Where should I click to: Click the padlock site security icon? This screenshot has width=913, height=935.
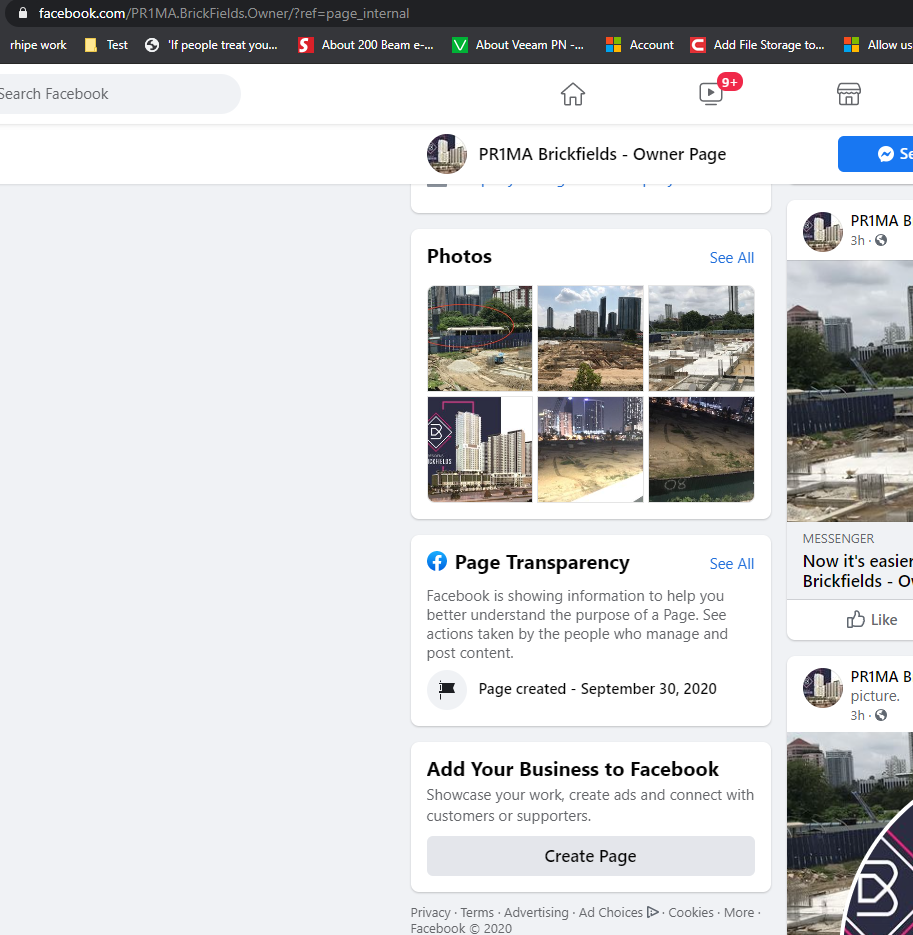pyautogui.click(x=23, y=13)
